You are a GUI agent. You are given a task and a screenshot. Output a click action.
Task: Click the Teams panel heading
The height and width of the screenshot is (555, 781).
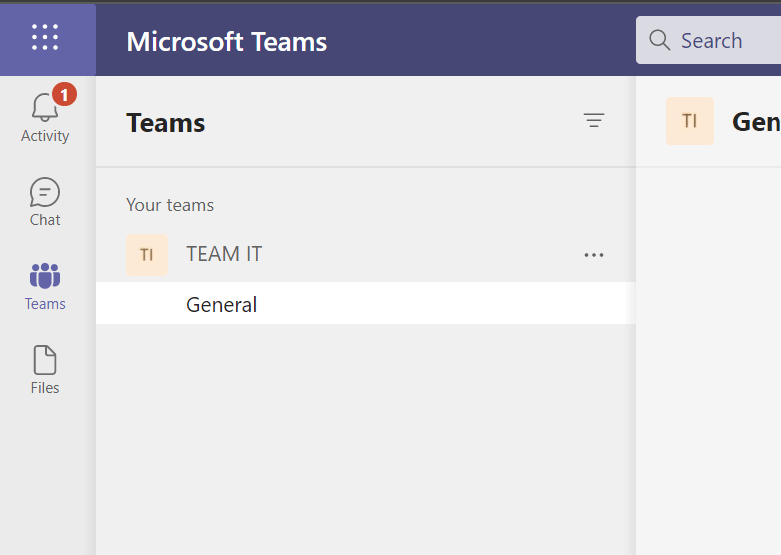tap(165, 123)
